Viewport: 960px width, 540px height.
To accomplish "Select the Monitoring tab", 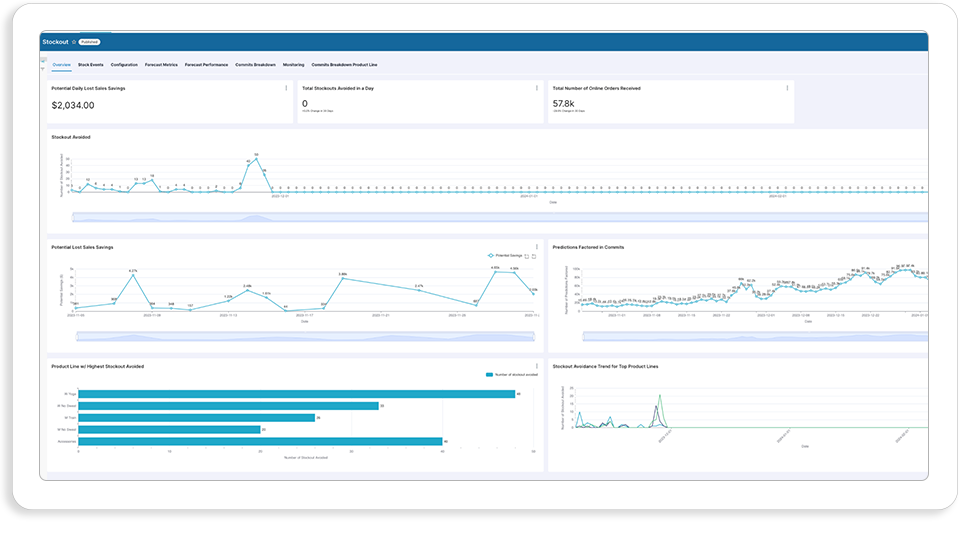I will 293,65.
